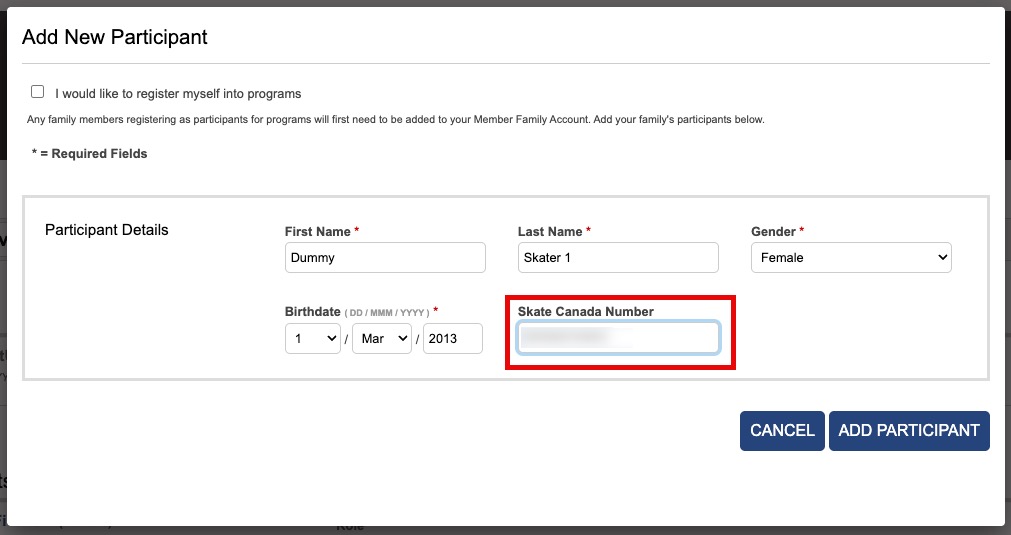Focus the First Name input containing Dummy

[385, 258]
